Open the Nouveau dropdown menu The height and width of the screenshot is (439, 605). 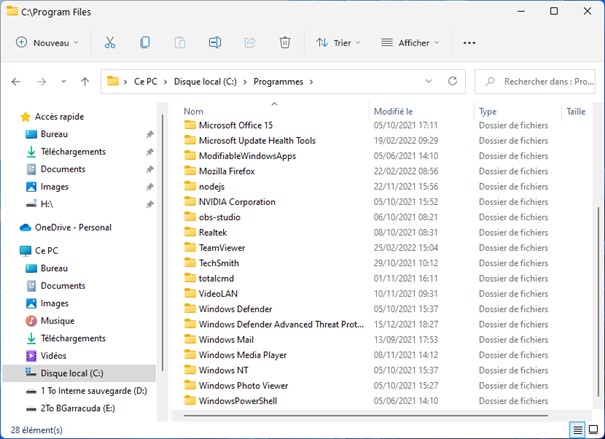click(x=48, y=43)
